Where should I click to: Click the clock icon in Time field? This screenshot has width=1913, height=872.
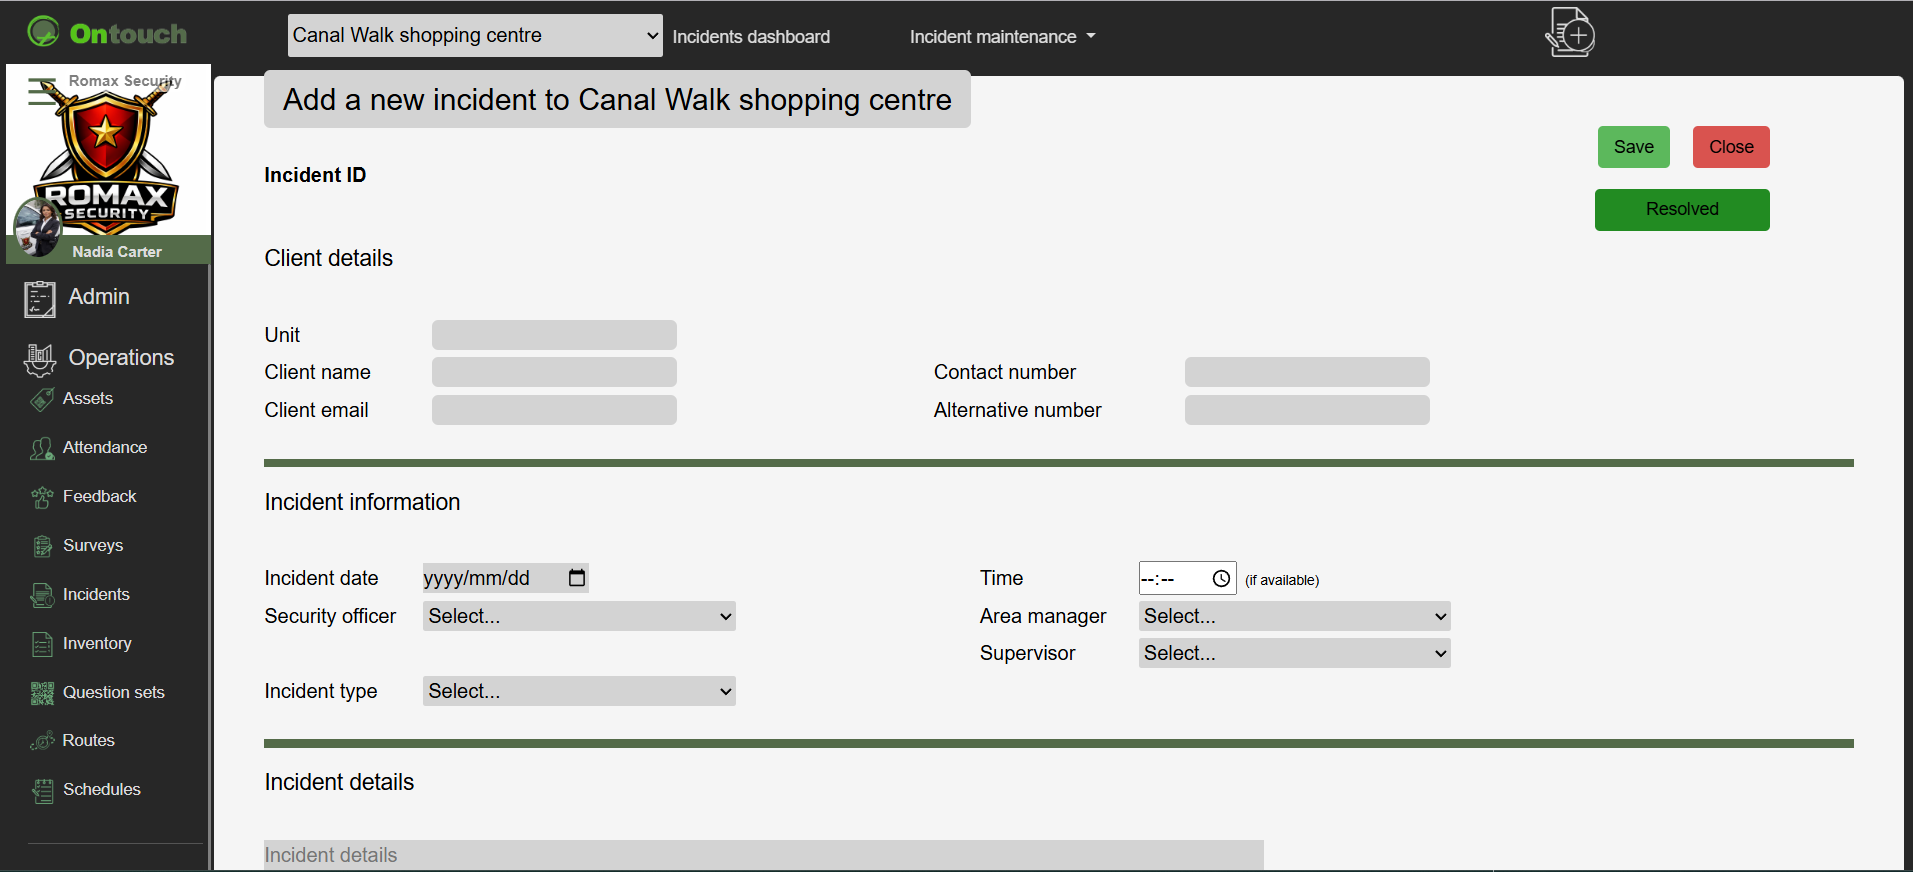1221,579
